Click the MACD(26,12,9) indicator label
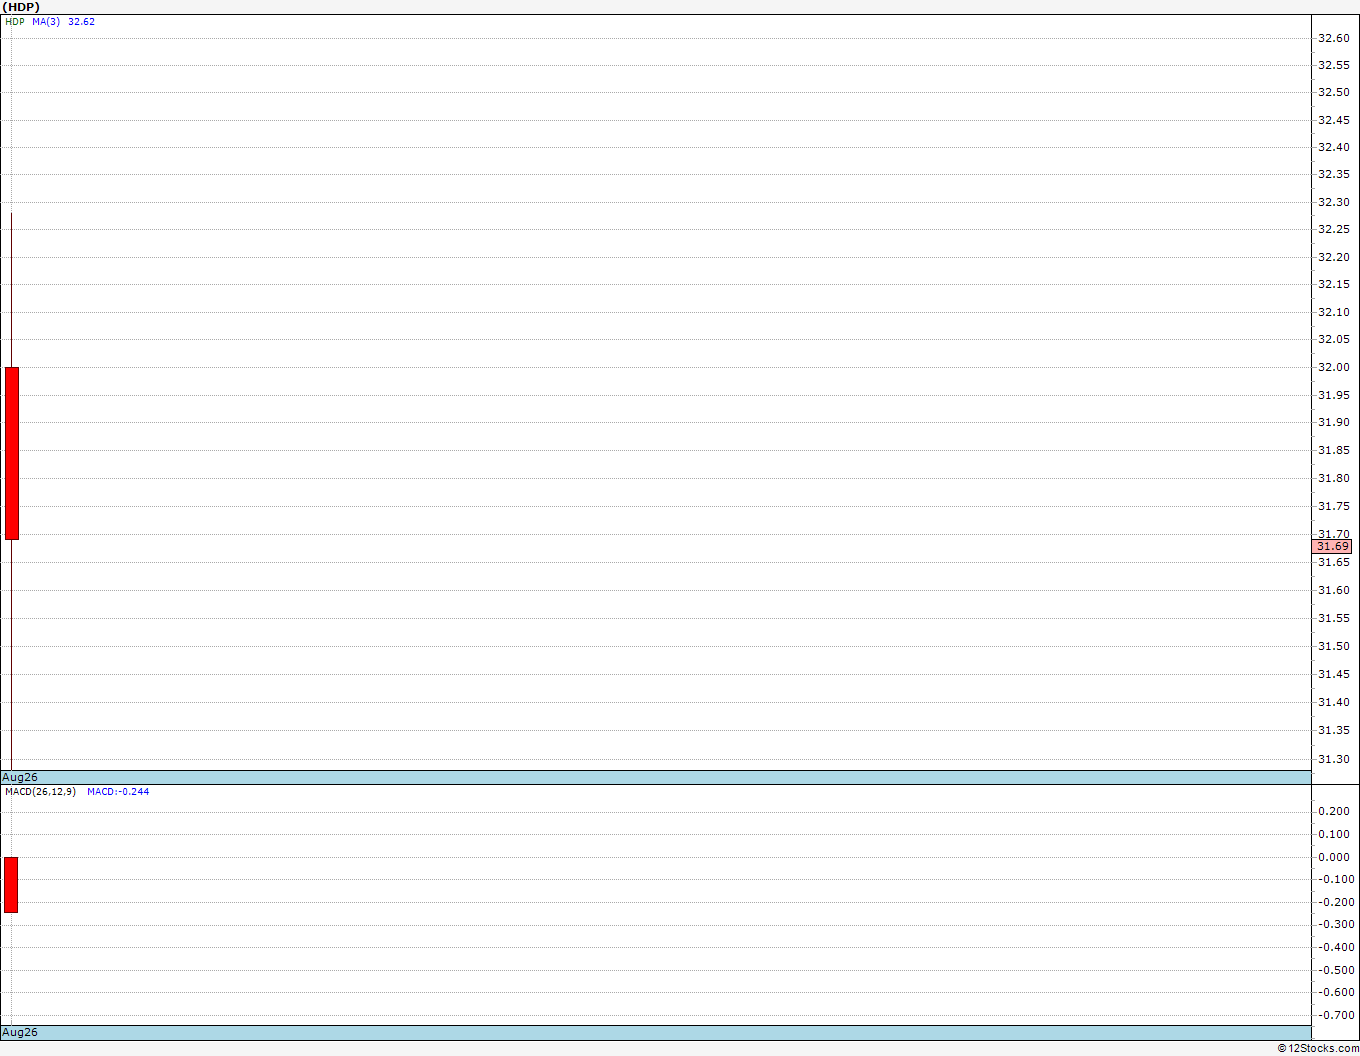The height and width of the screenshot is (1056, 1360). (x=40, y=791)
